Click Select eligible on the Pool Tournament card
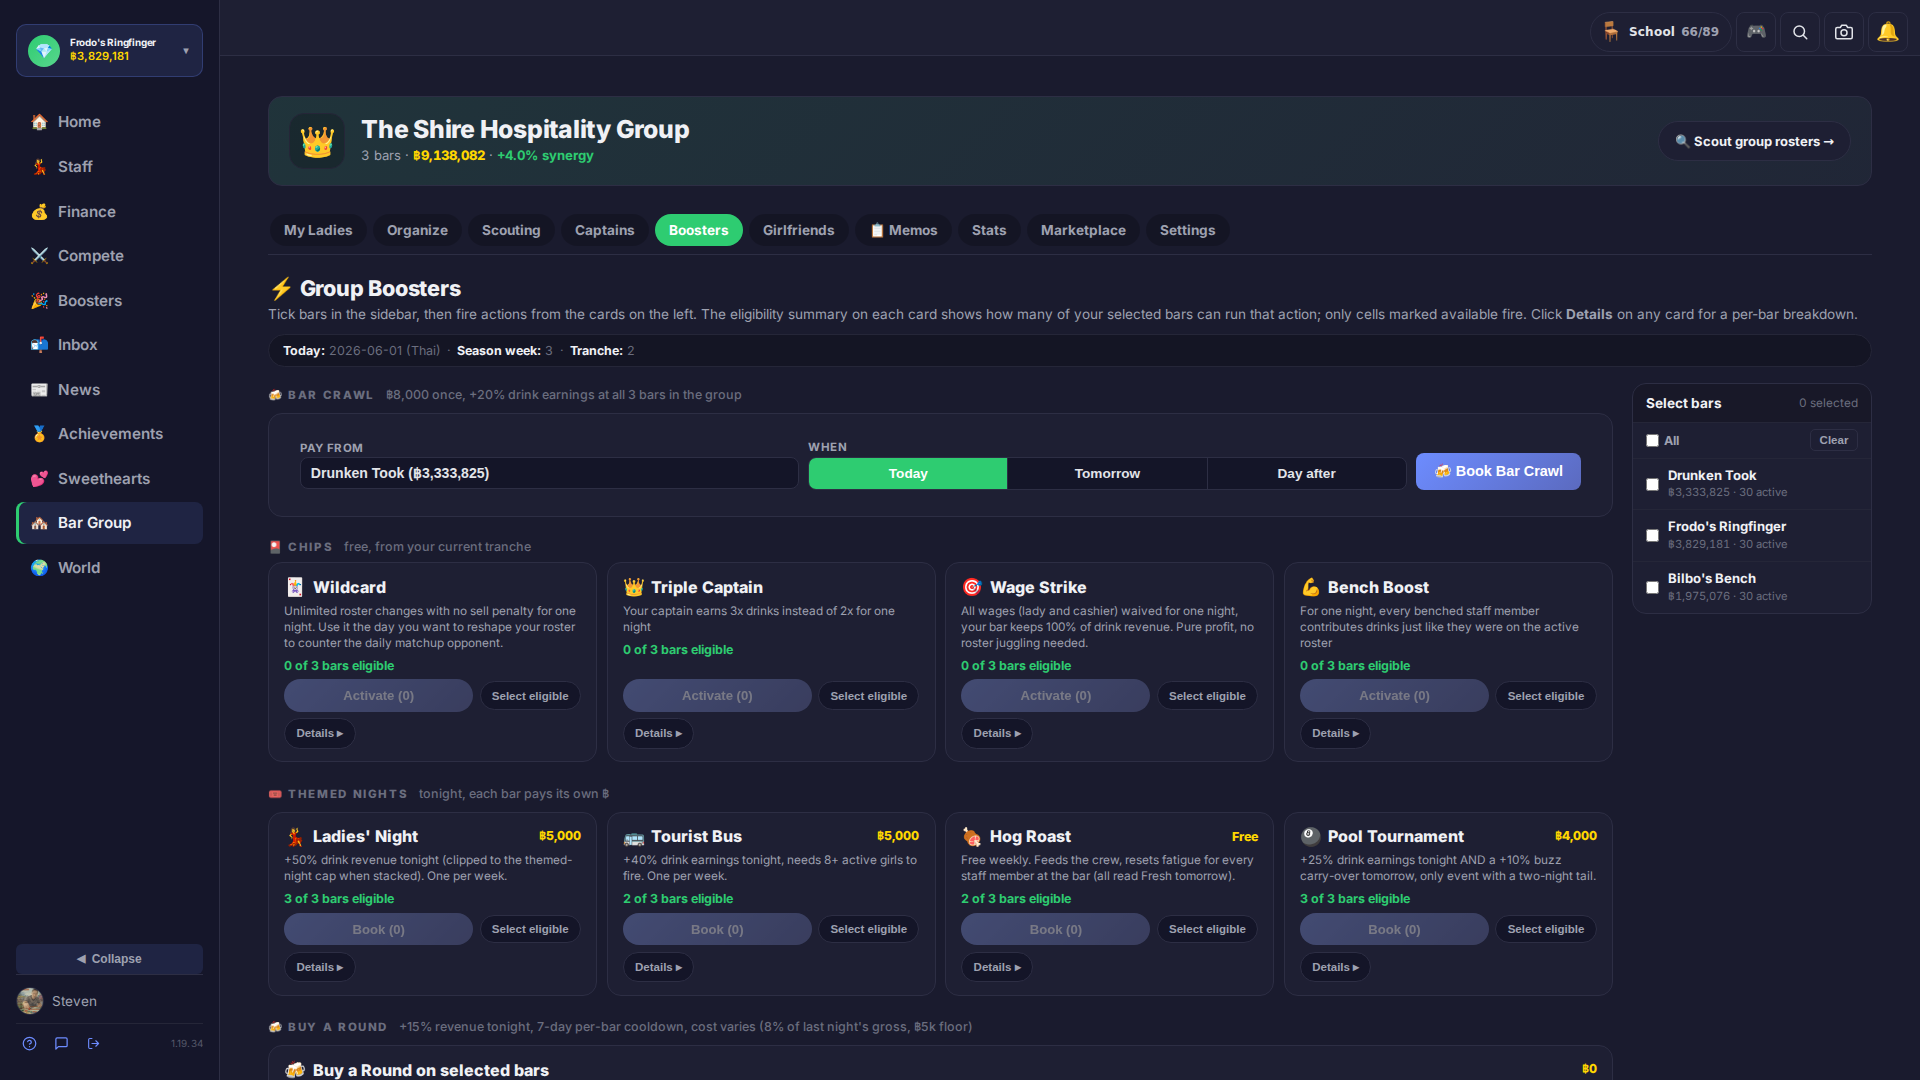The width and height of the screenshot is (1920, 1080). (x=1546, y=930)
